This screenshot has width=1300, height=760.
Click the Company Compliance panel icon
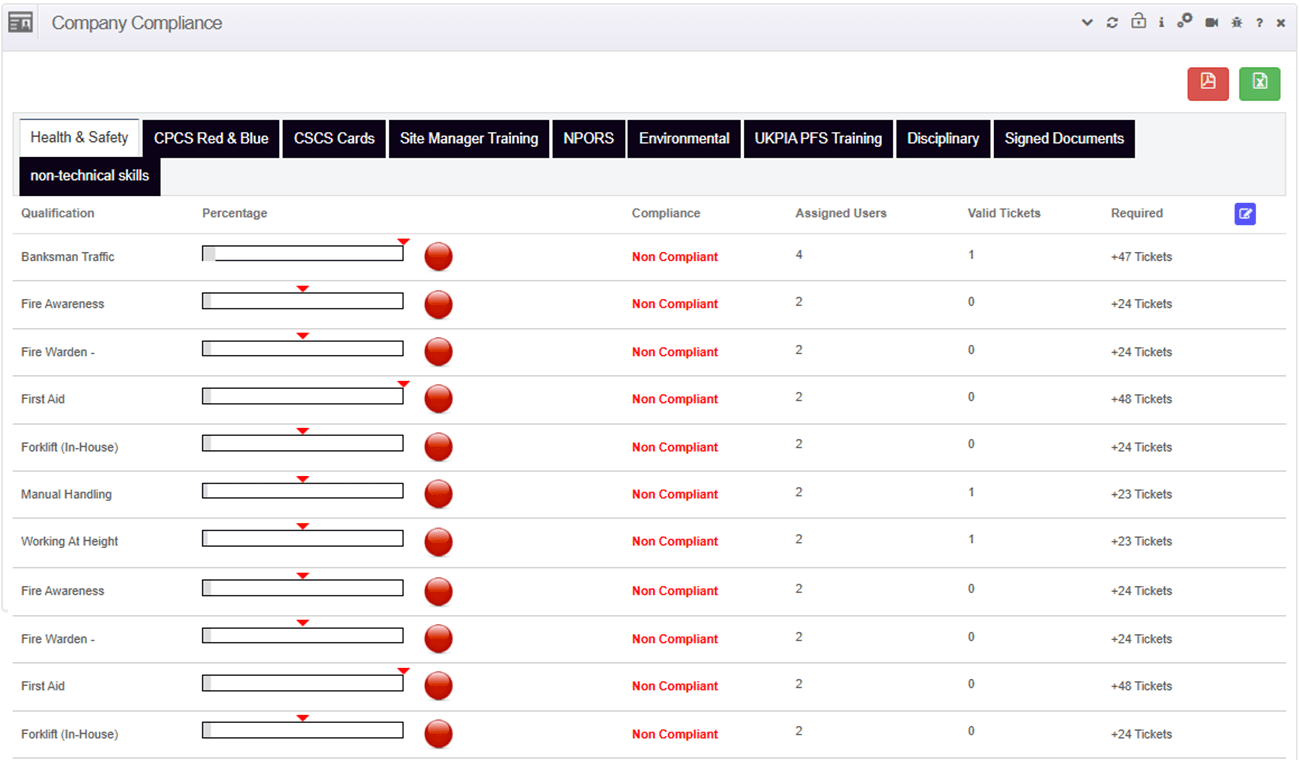(x=20, y=23)
